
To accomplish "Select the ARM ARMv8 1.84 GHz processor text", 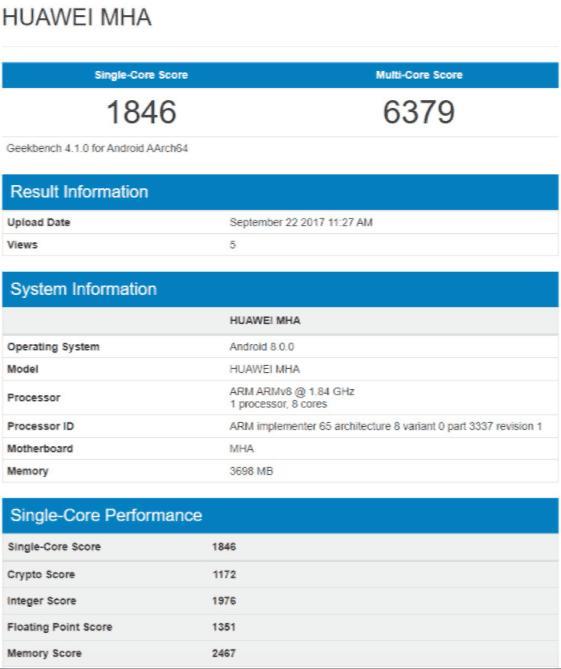I will 292,391.
